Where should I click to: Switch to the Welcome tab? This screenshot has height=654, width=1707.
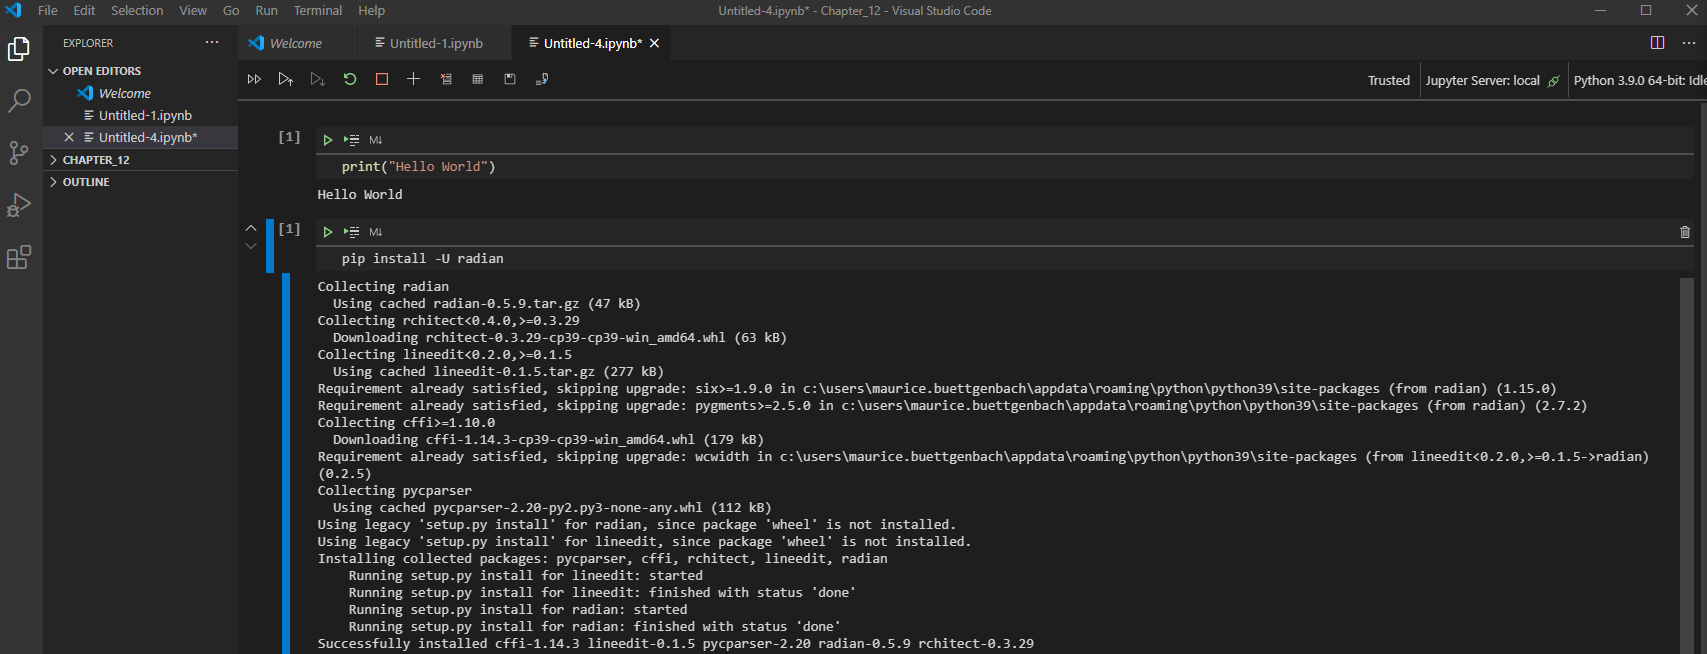(x=296, y=43)
